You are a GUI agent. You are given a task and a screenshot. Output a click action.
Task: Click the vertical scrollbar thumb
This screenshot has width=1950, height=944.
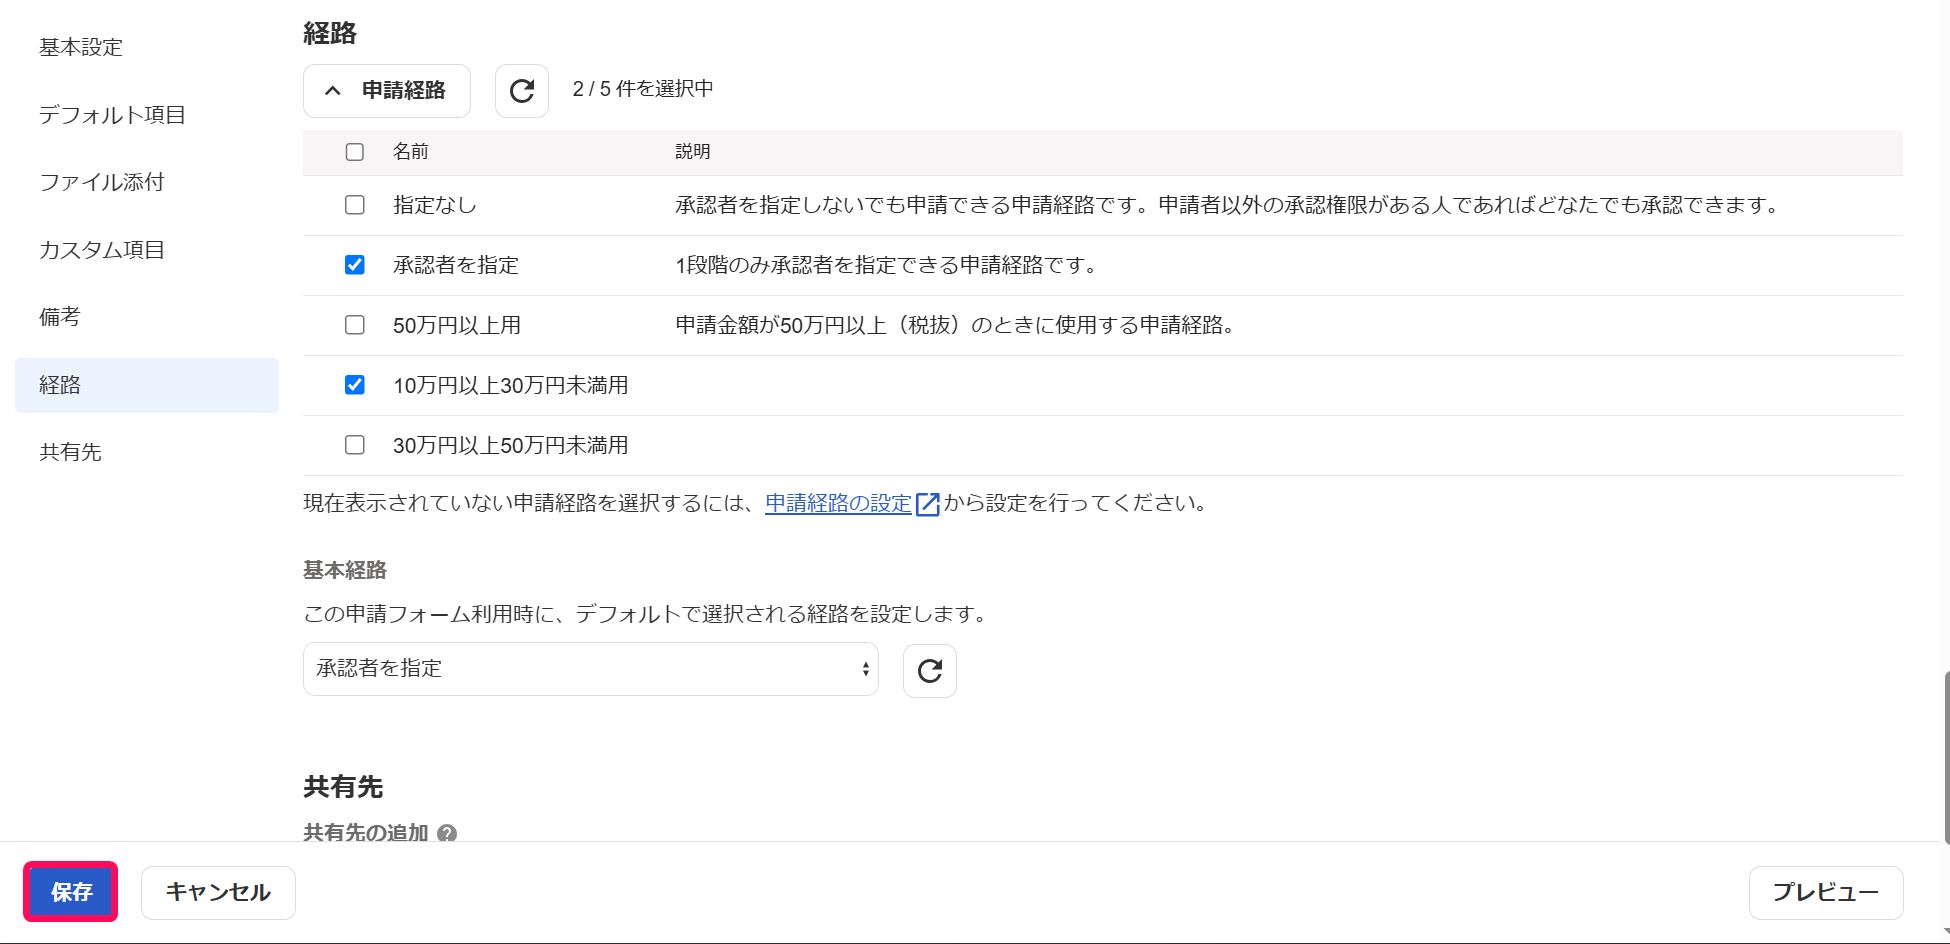tap(1946, 758)
